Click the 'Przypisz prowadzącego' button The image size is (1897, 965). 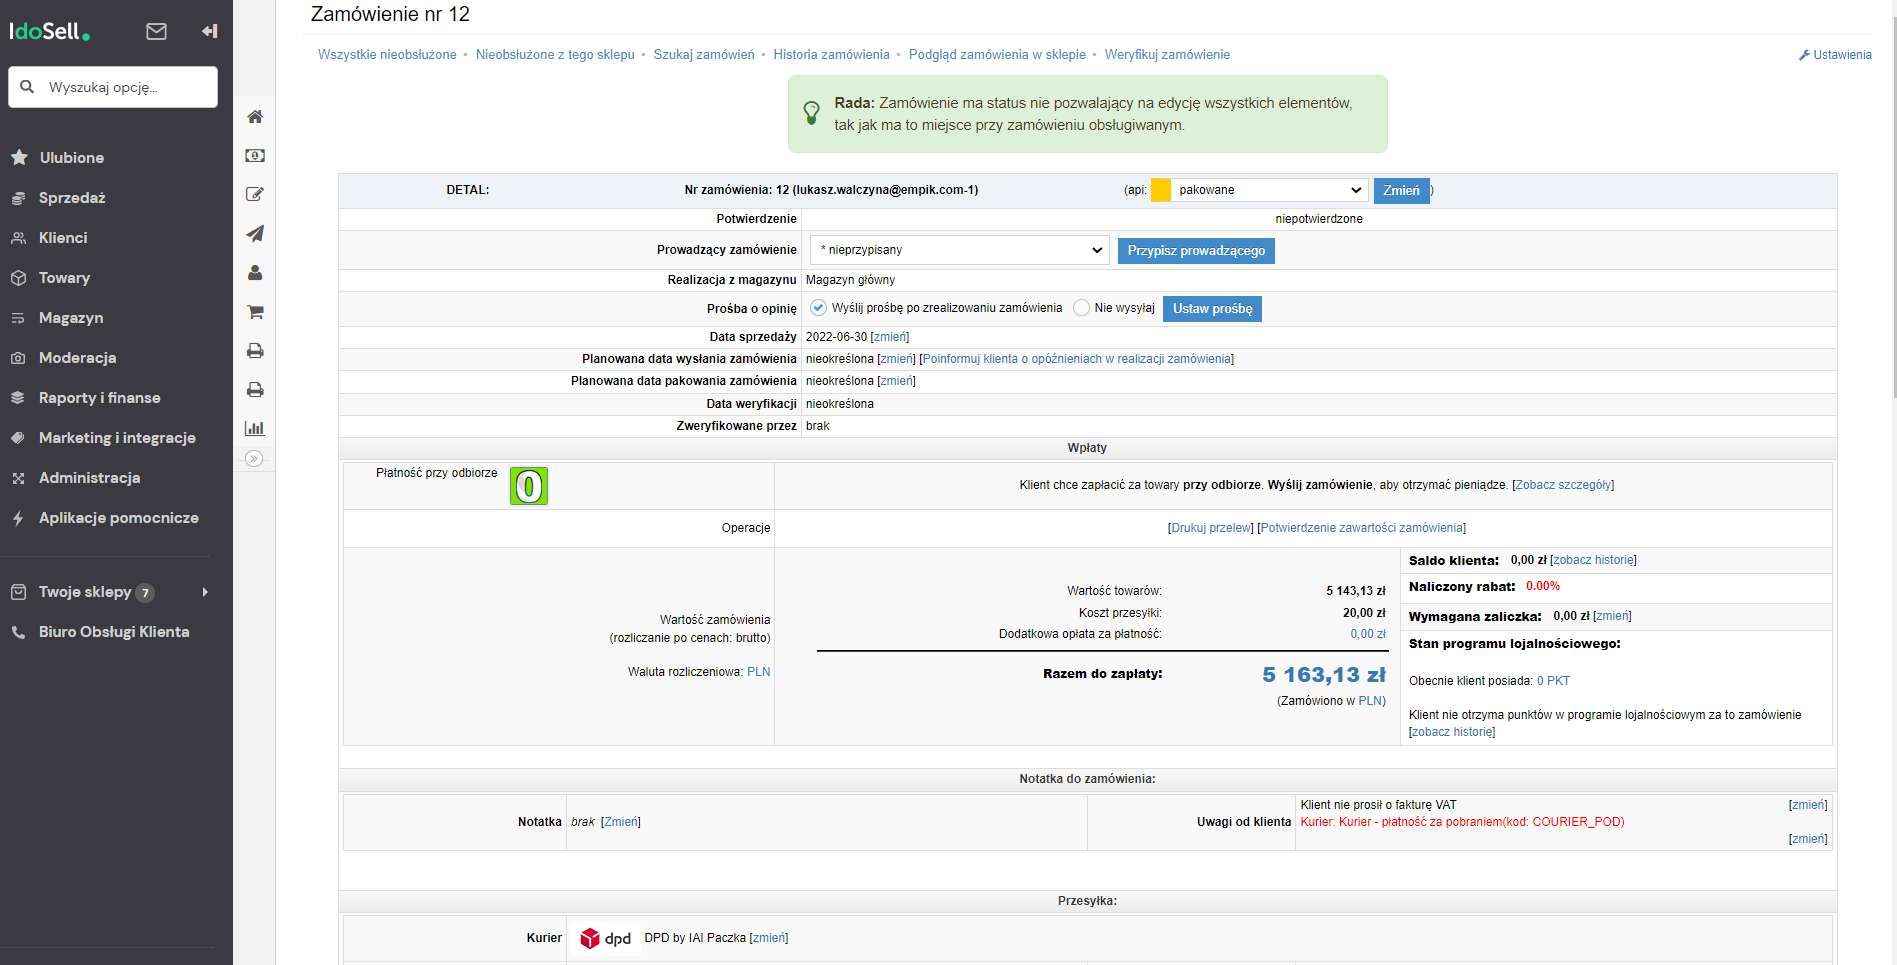[x=1195, y=251]
